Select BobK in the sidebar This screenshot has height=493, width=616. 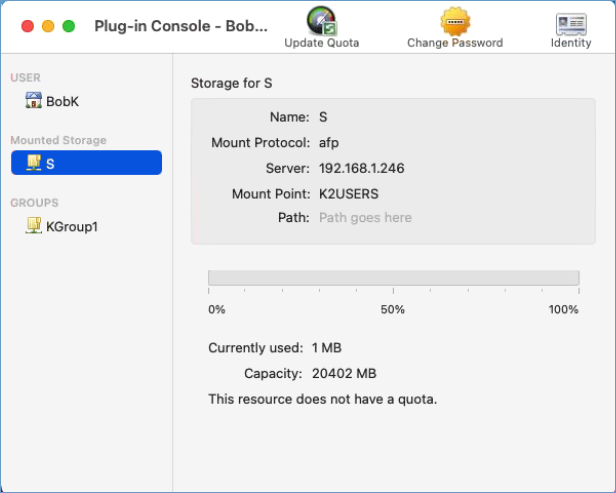coord(61,100)
